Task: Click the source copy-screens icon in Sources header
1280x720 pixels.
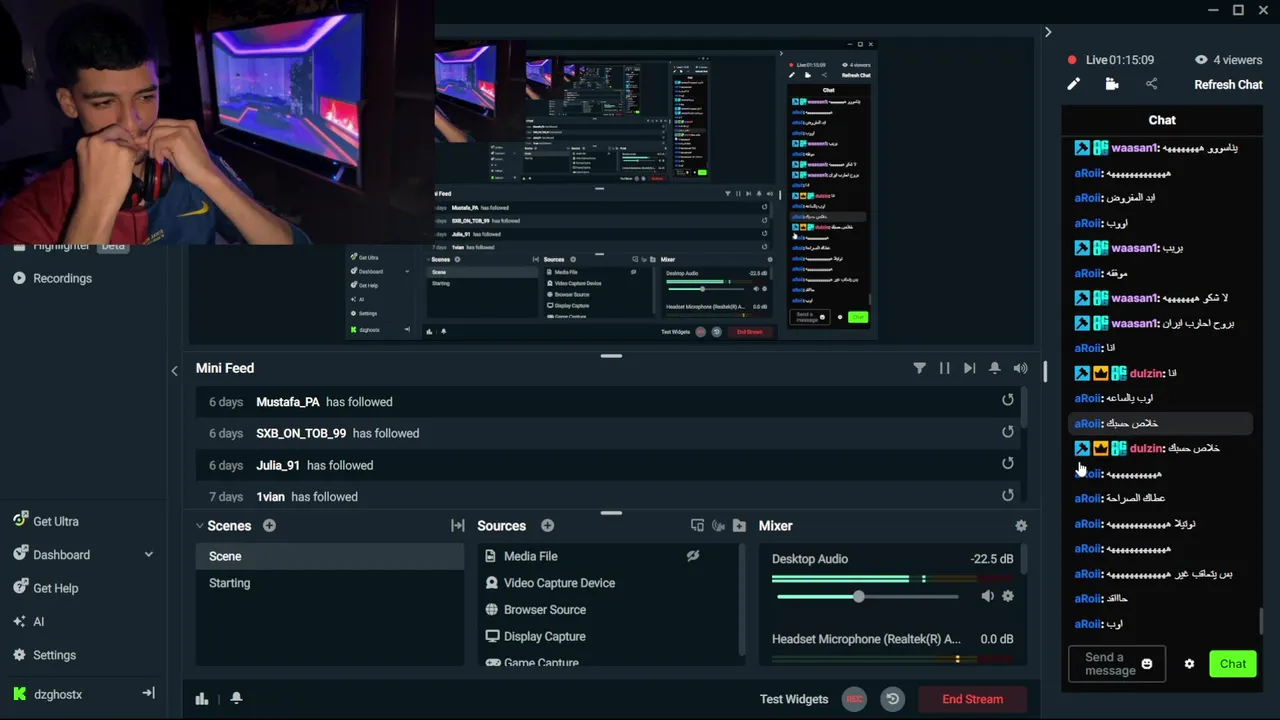Action: (697, 526)
